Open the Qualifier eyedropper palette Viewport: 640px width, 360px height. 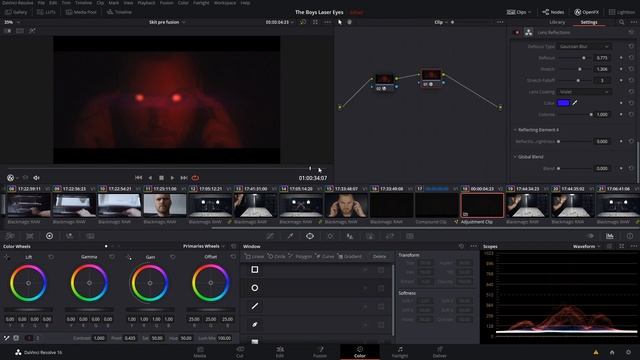coord(290,236)
